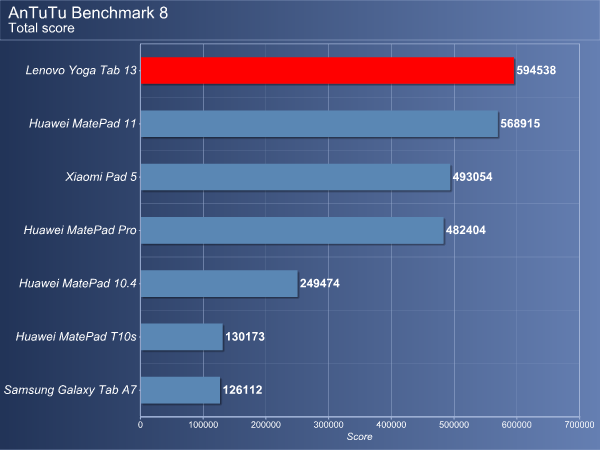Select the Huawei MatePad T10s label
600x450 pixels.
pyautogui.click(x=76, y=336)
